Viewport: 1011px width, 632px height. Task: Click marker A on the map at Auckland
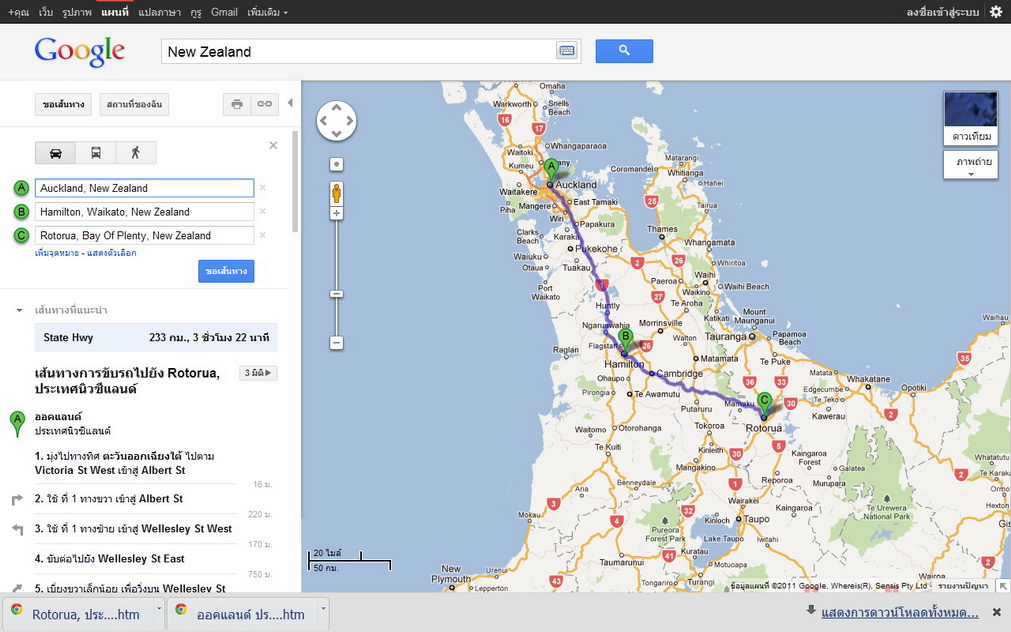tap(551, 172)
